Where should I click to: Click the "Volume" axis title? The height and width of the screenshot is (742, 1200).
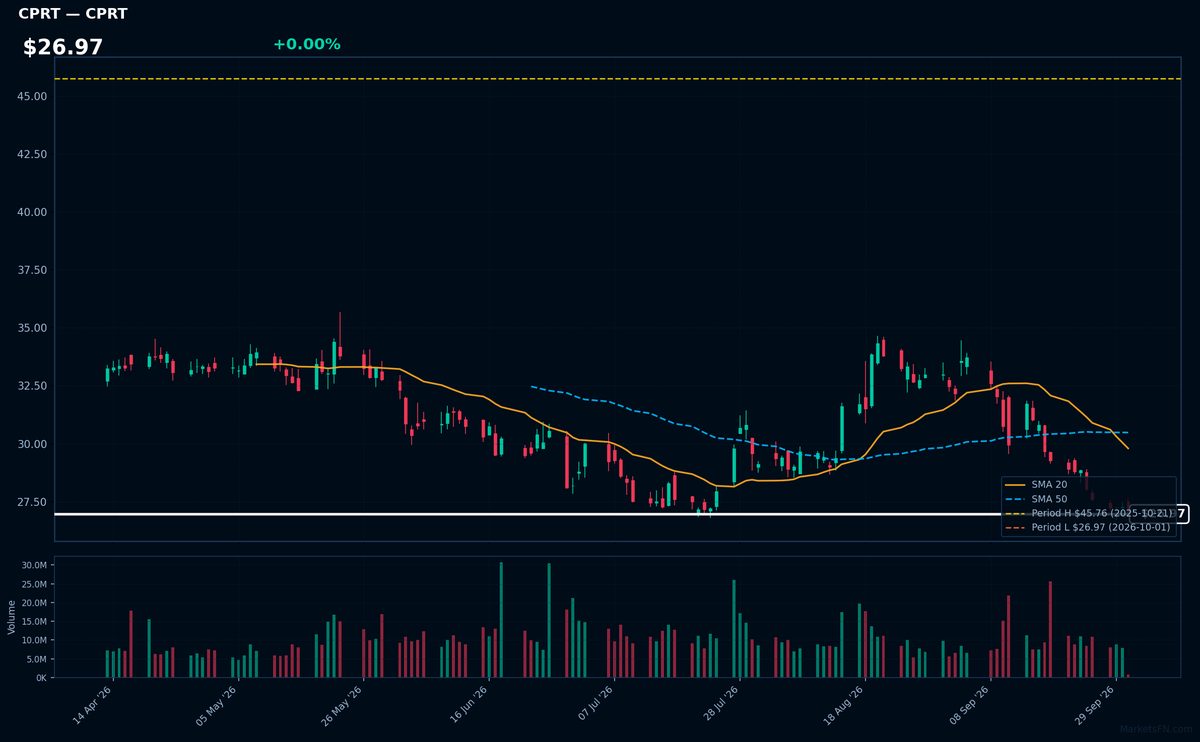(12, 617)
